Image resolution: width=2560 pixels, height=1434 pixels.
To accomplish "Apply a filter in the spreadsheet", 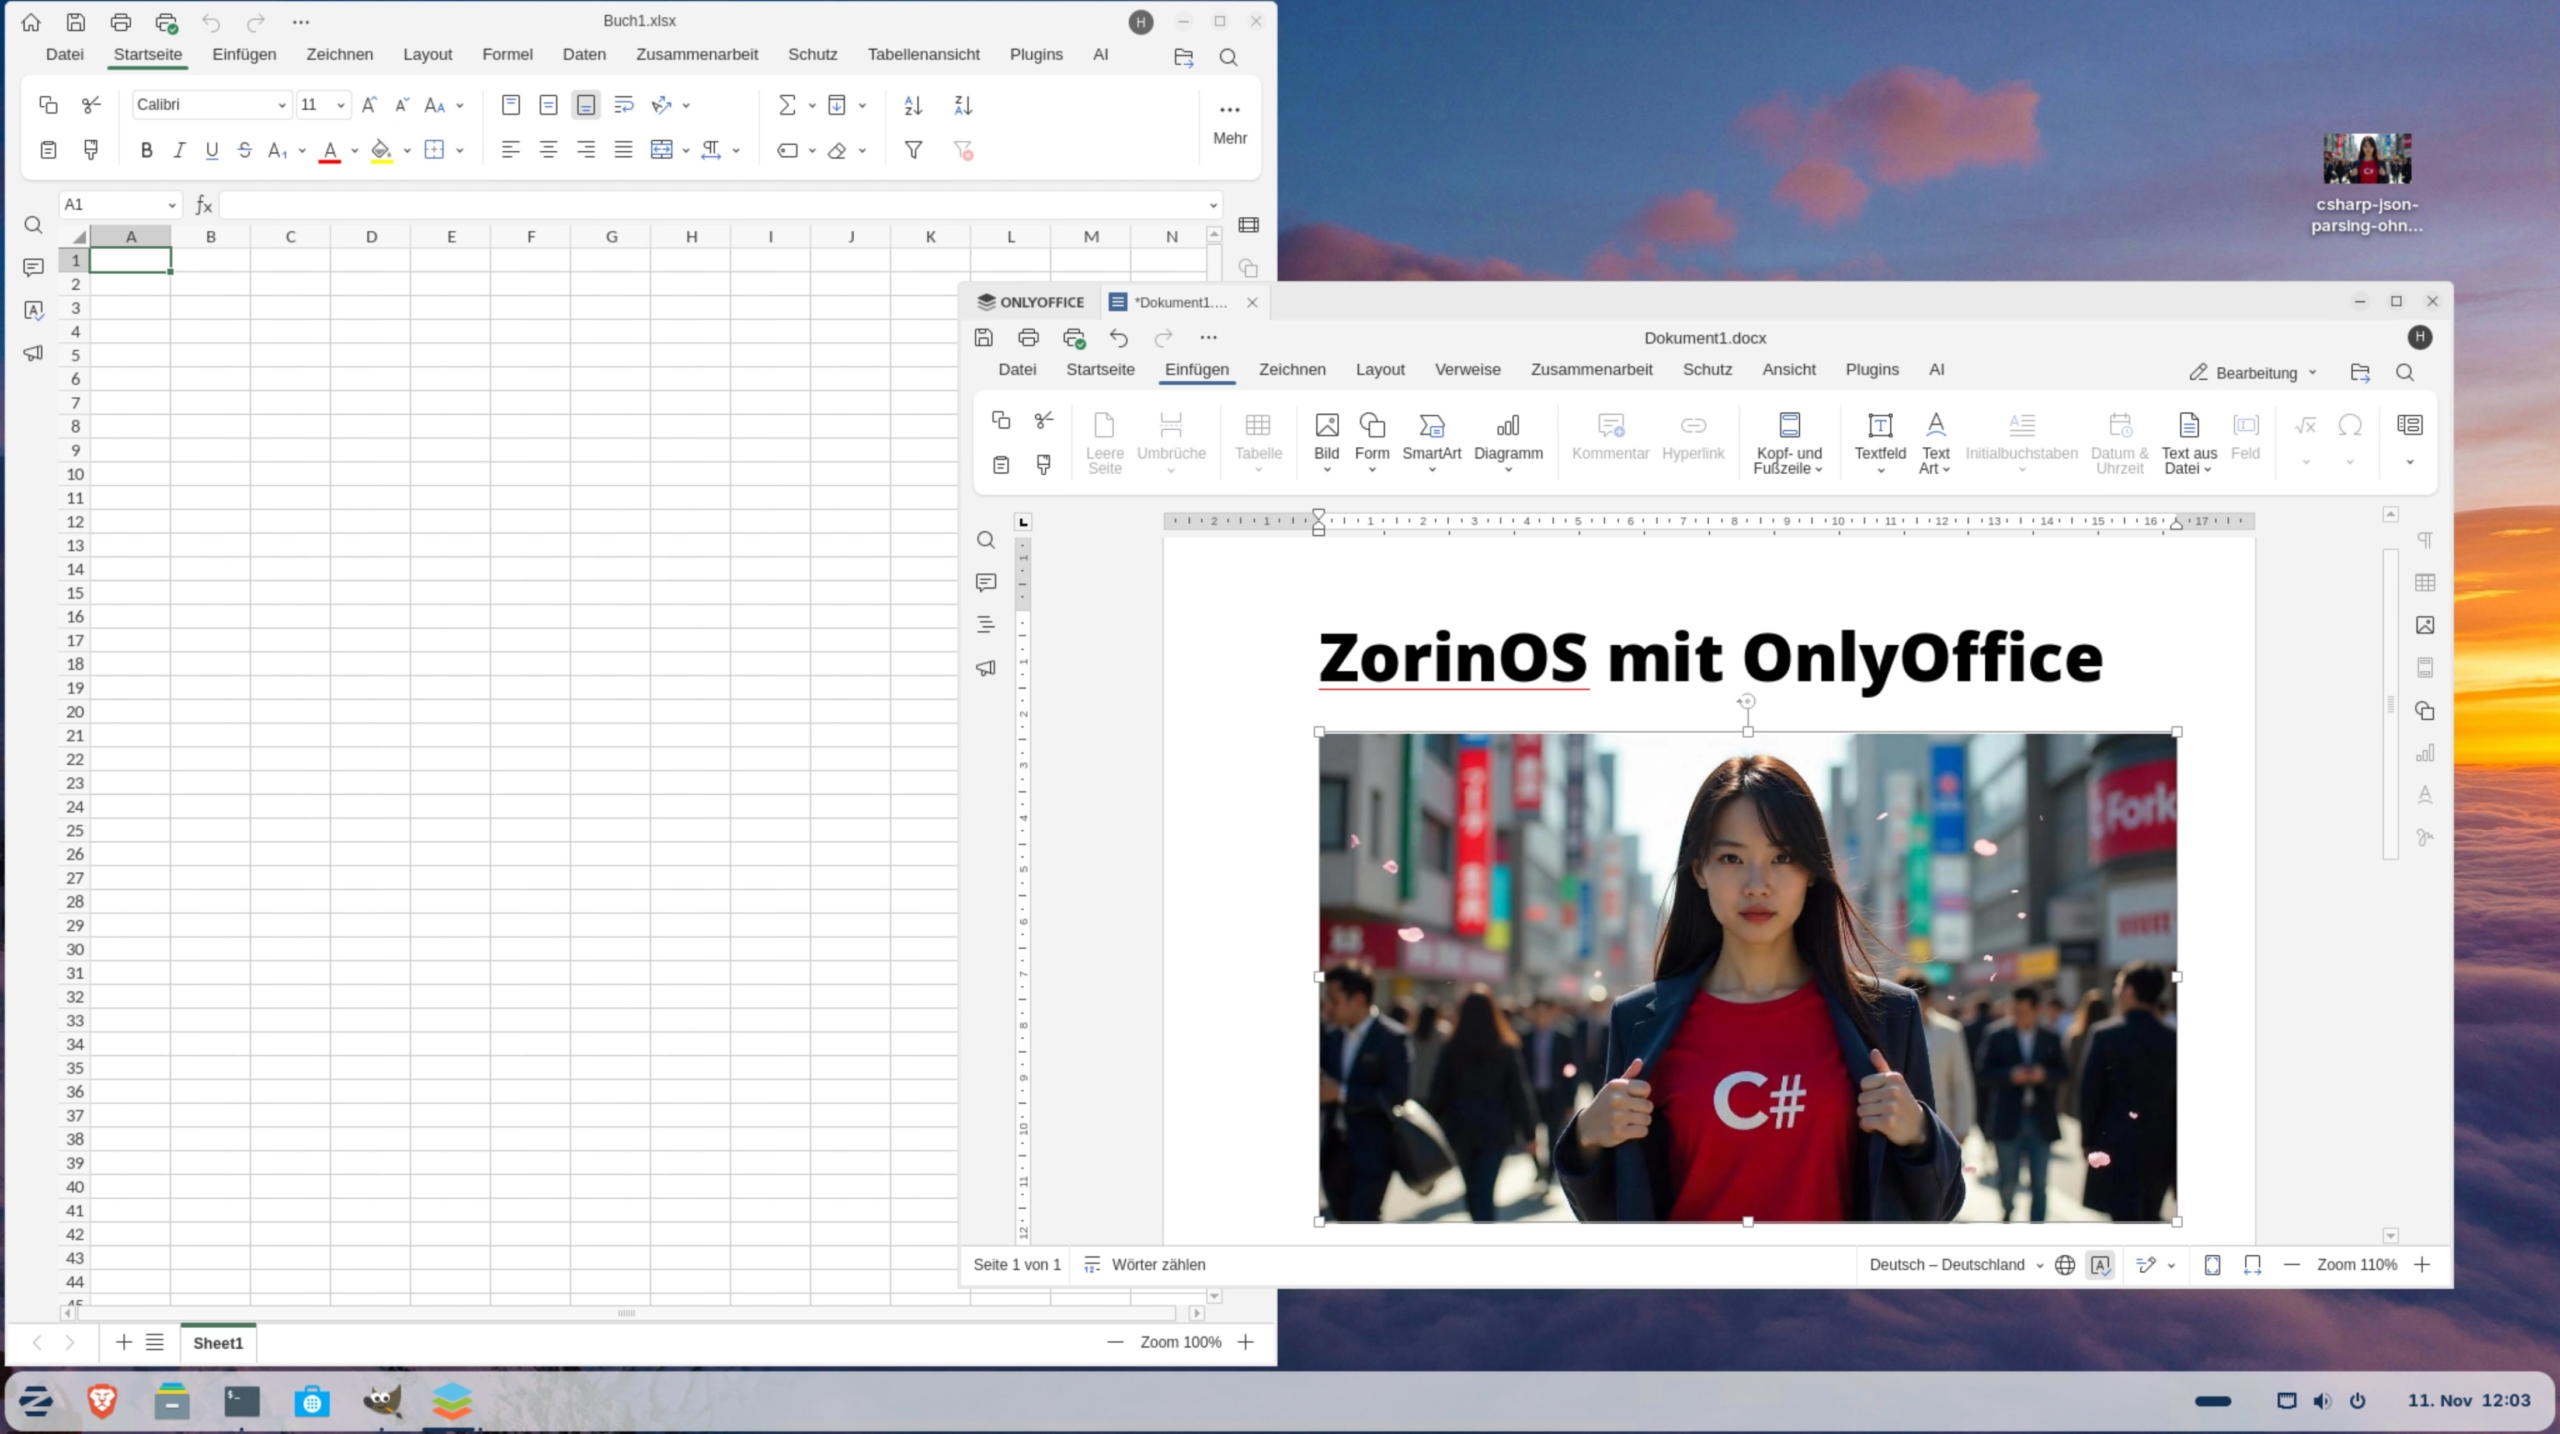I will point(912,150).
